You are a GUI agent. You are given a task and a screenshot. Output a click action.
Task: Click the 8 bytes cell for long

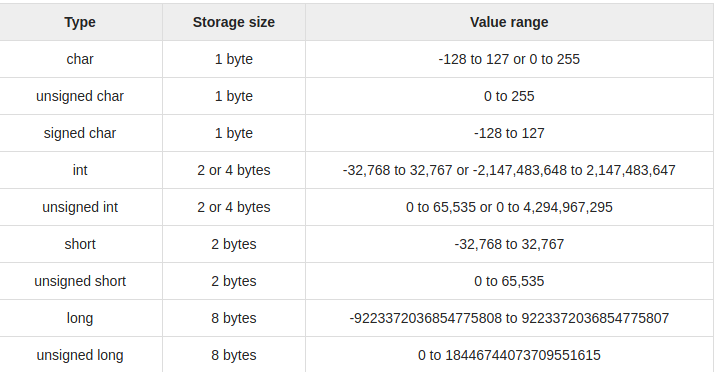click(234, 318)
